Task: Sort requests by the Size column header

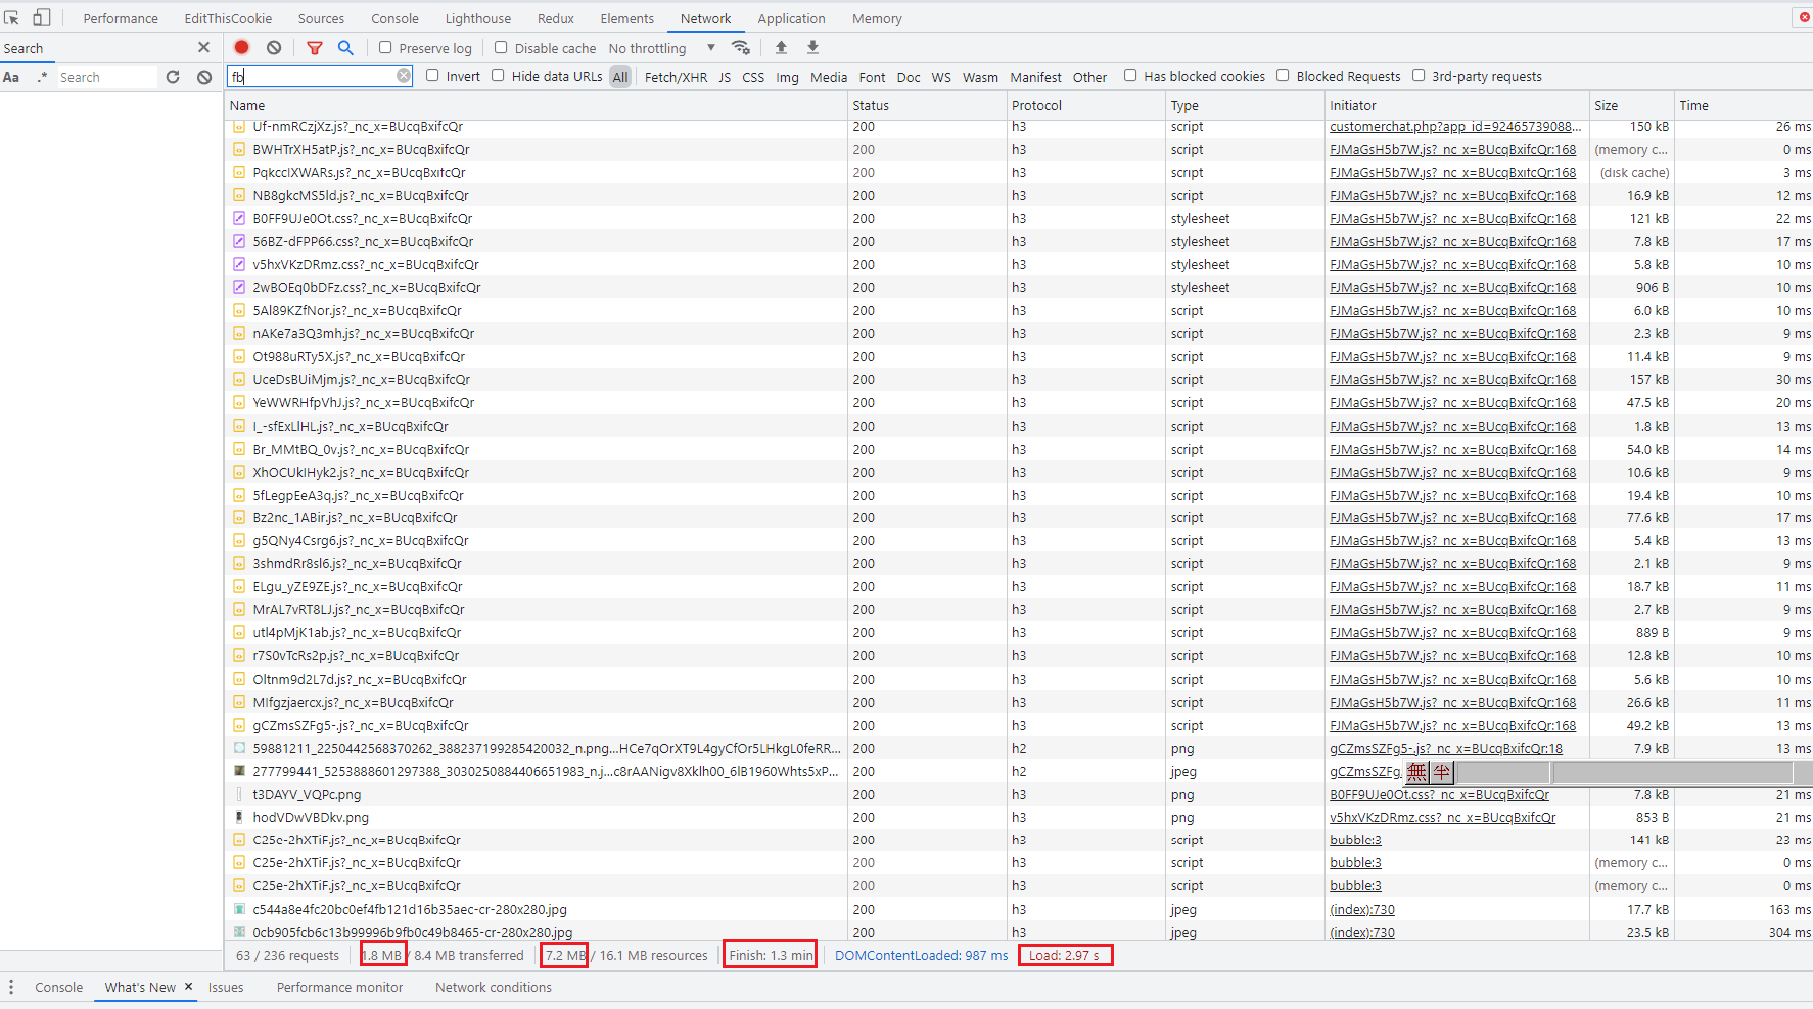Action: 1606,105
